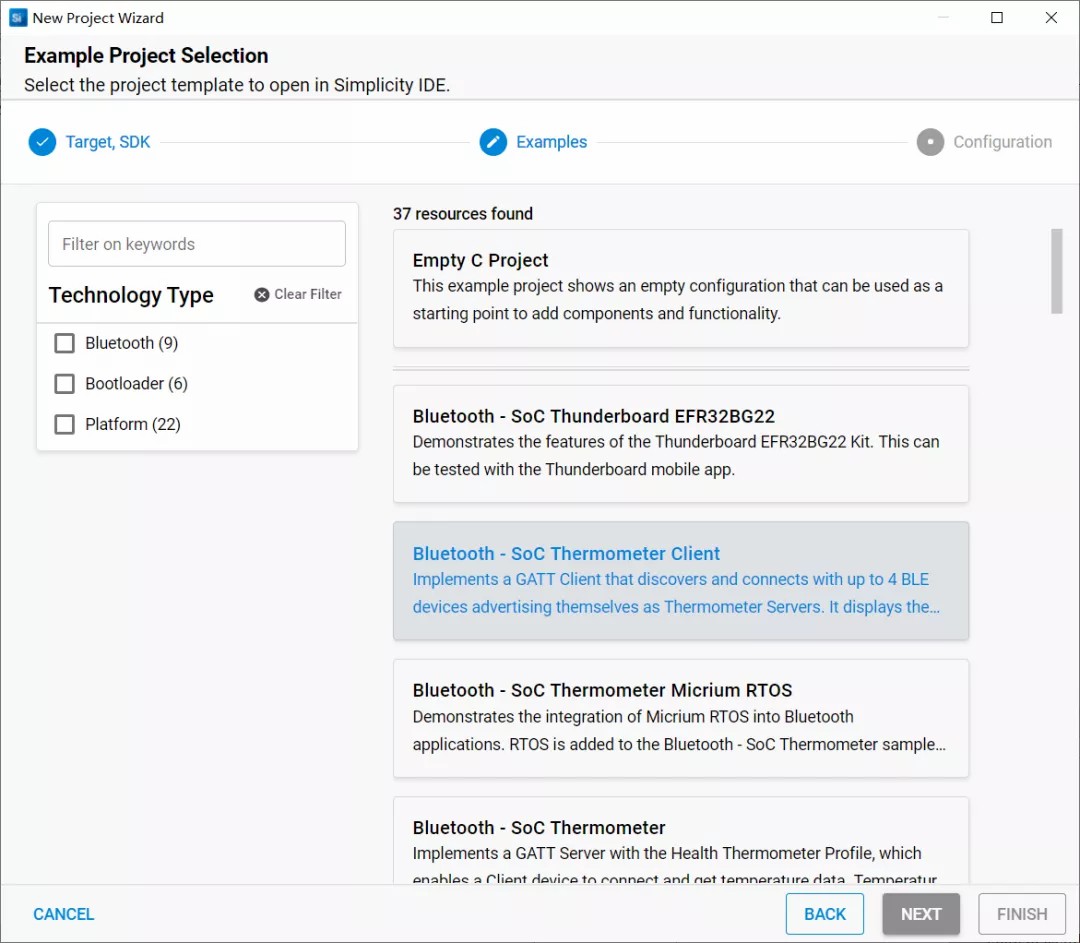Maximize the New Project Wizard window
This screenshot has width=1080, height=943.
click(997, 18)
